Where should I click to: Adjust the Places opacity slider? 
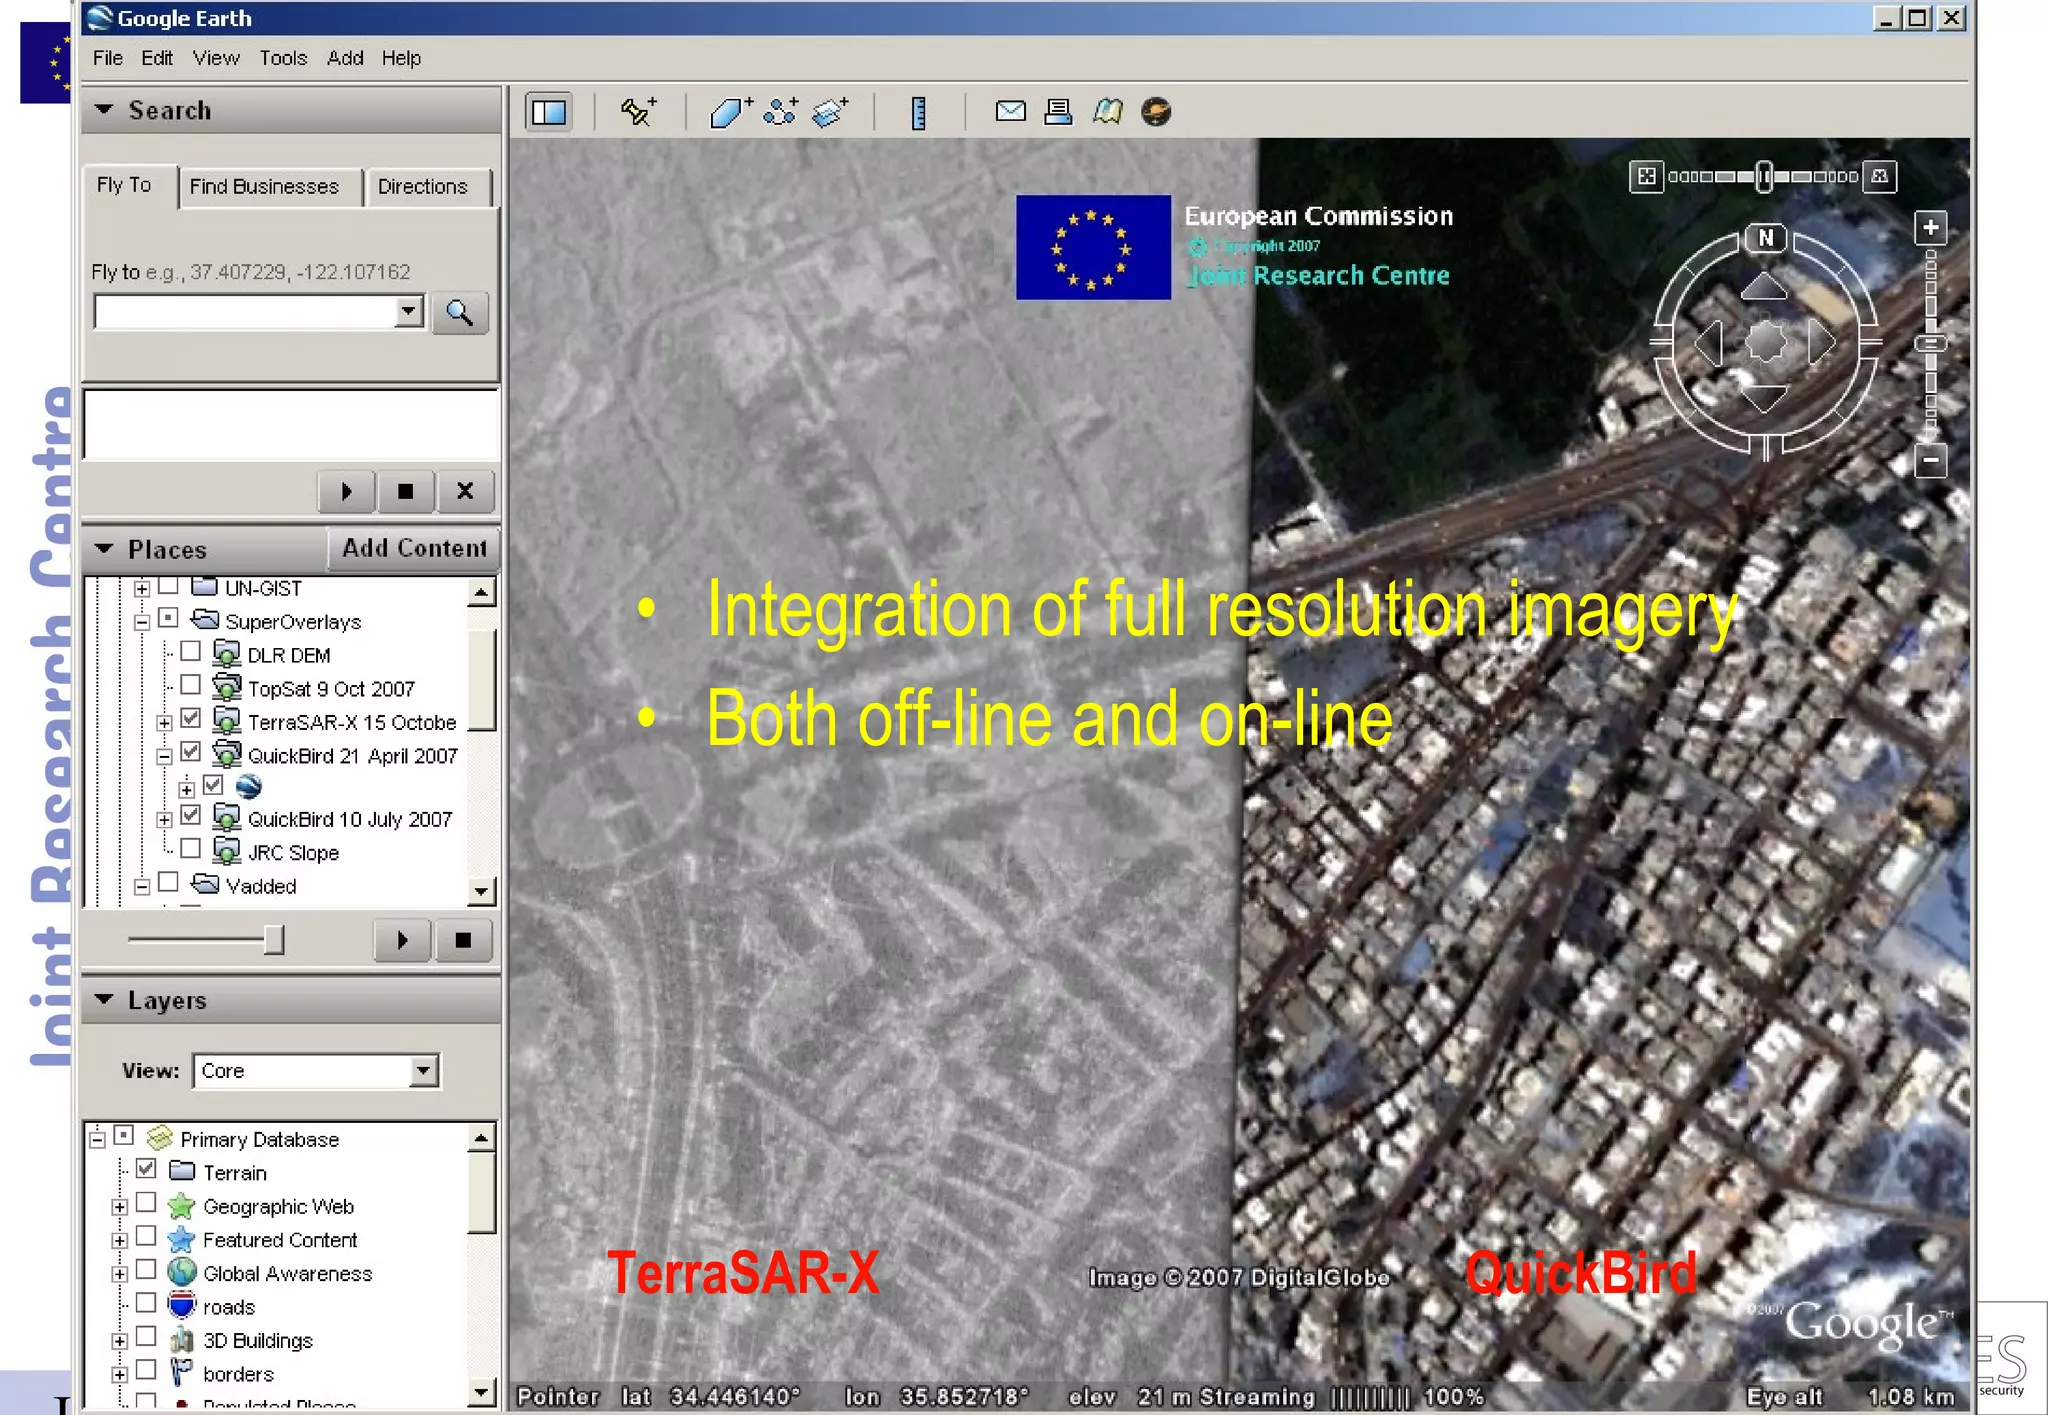[273, 940]
